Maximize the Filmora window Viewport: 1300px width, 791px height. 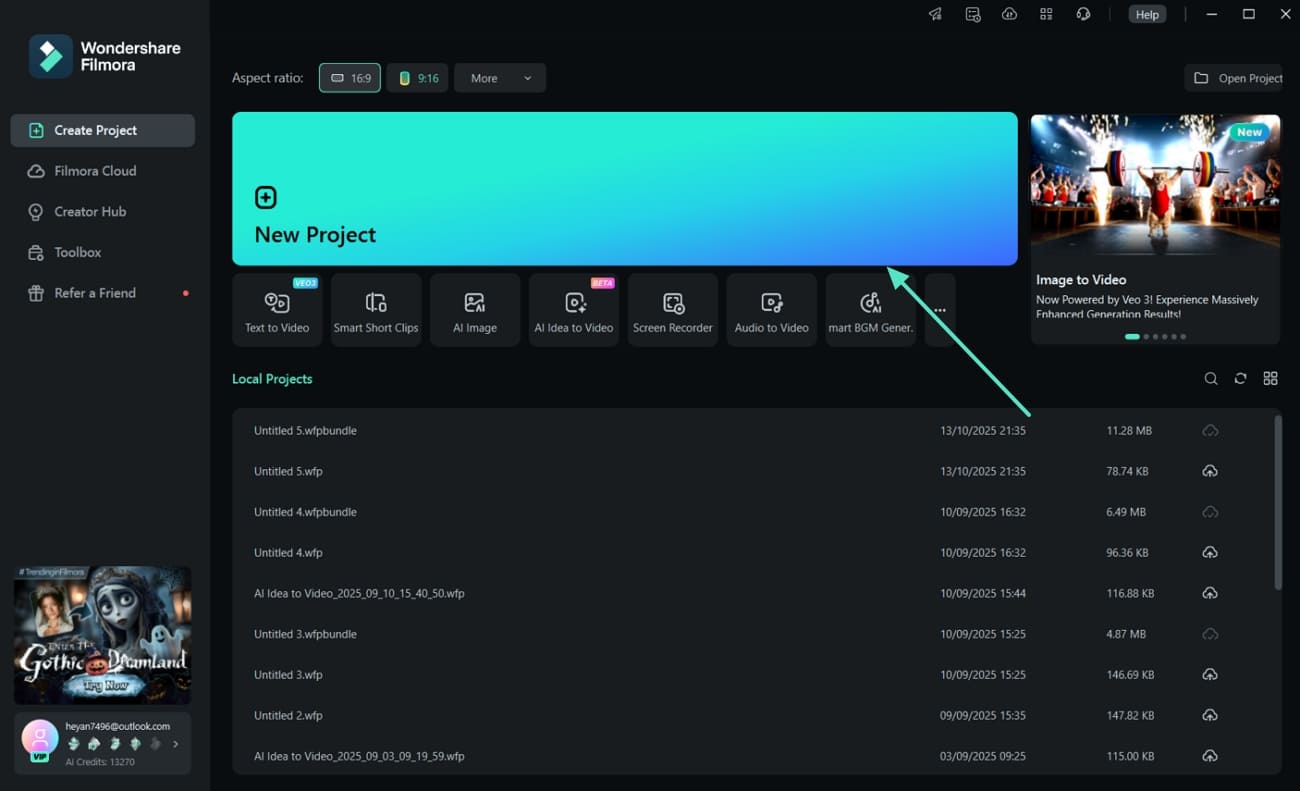pos(1249,14)
